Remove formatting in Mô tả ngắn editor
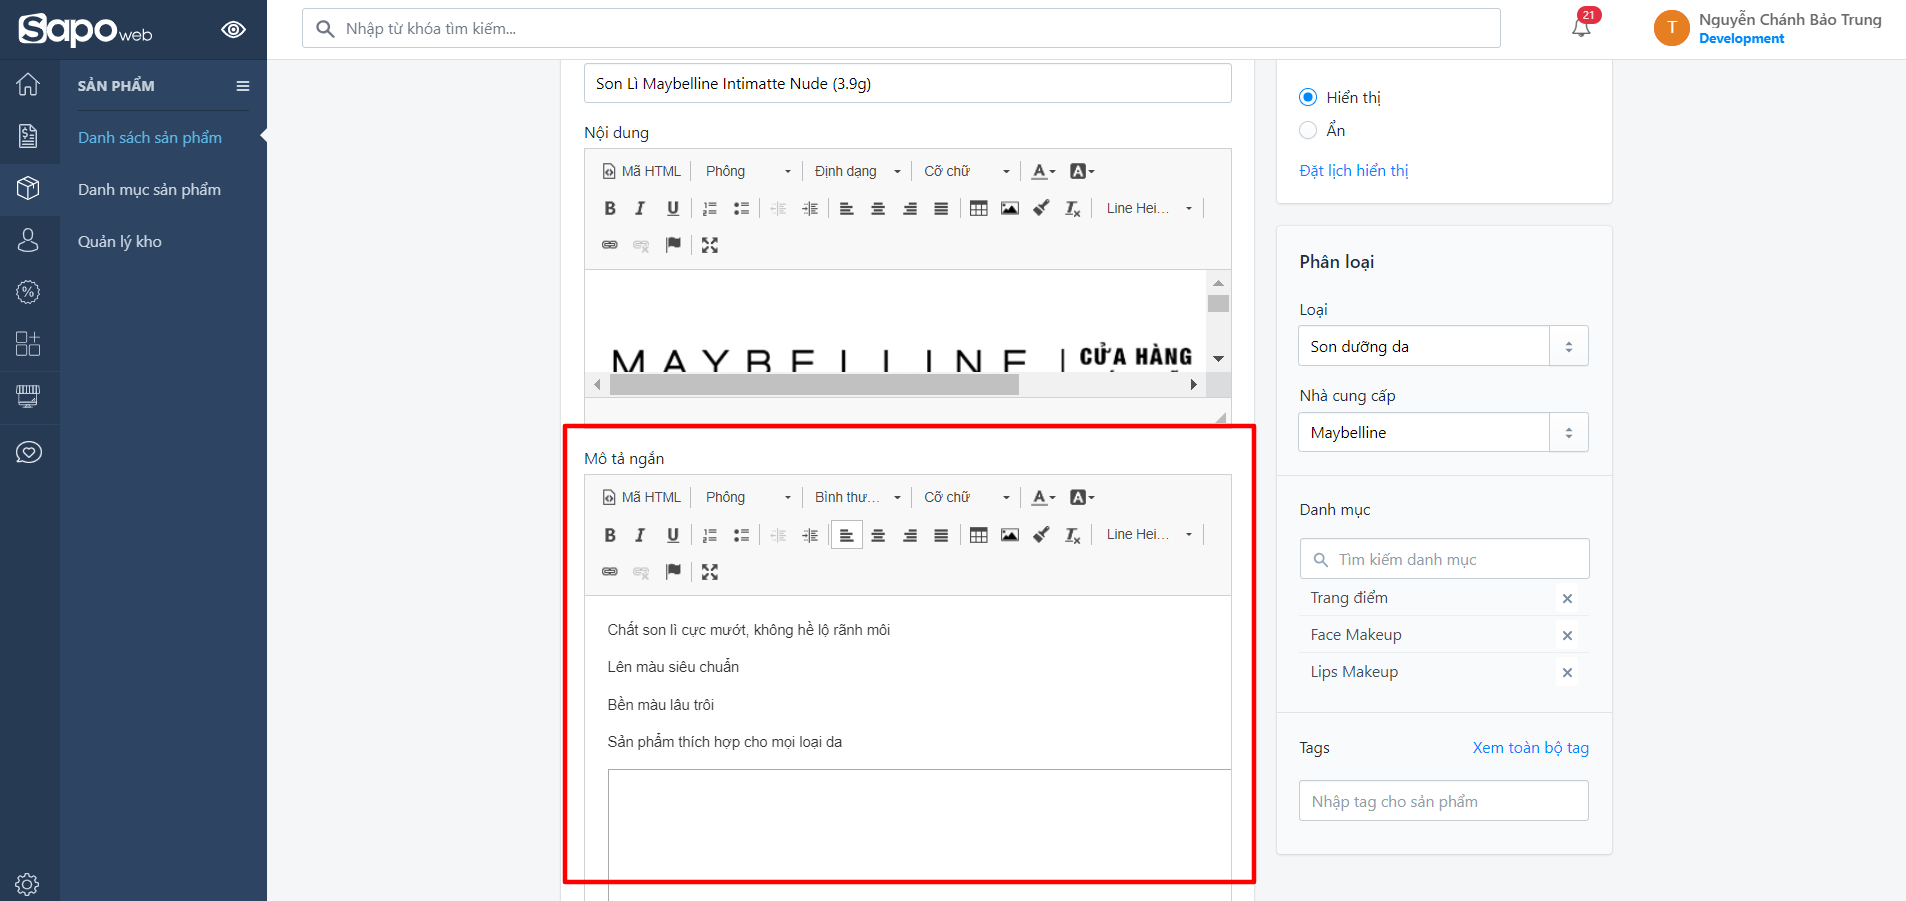The image size is (1906, 901). [x=1073, y=535]
